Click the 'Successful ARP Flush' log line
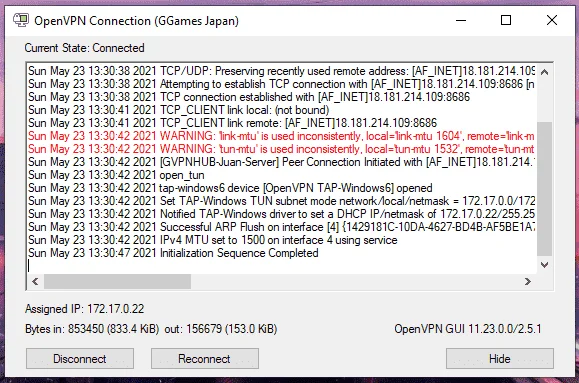Screen dimensions: 579x383 282,227
